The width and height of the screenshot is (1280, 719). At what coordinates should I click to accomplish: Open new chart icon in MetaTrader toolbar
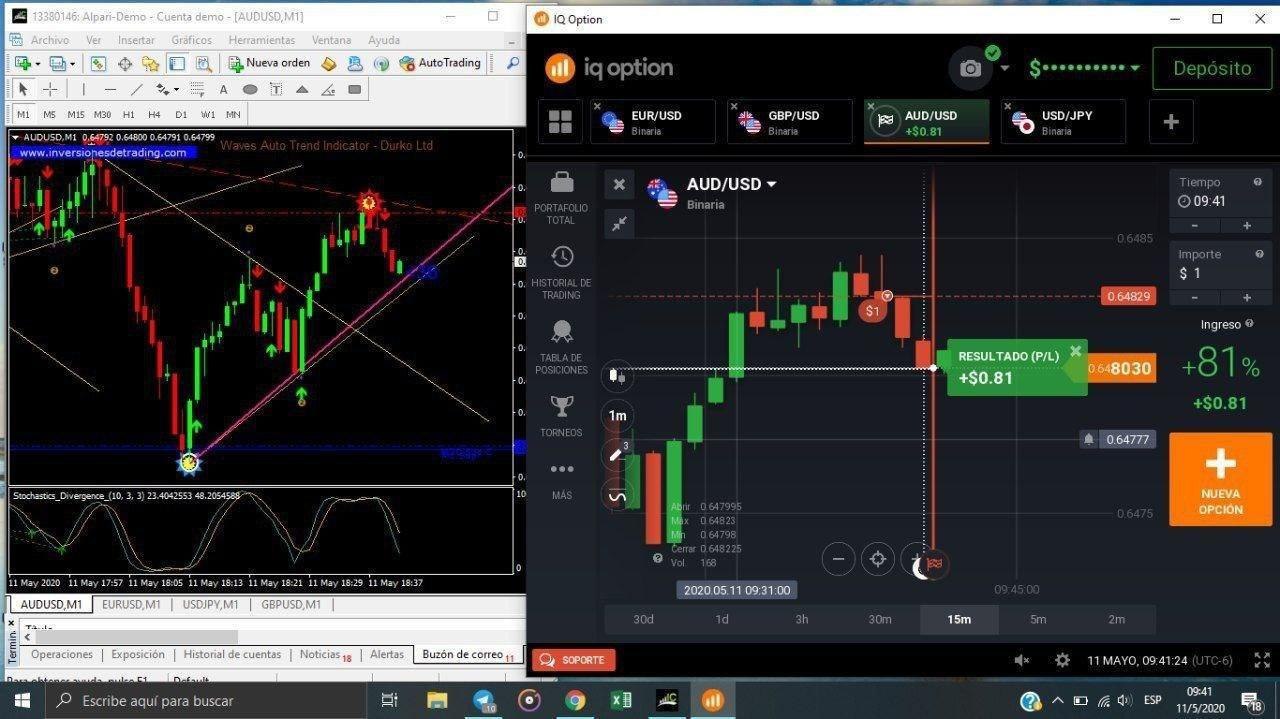(23, 63)
